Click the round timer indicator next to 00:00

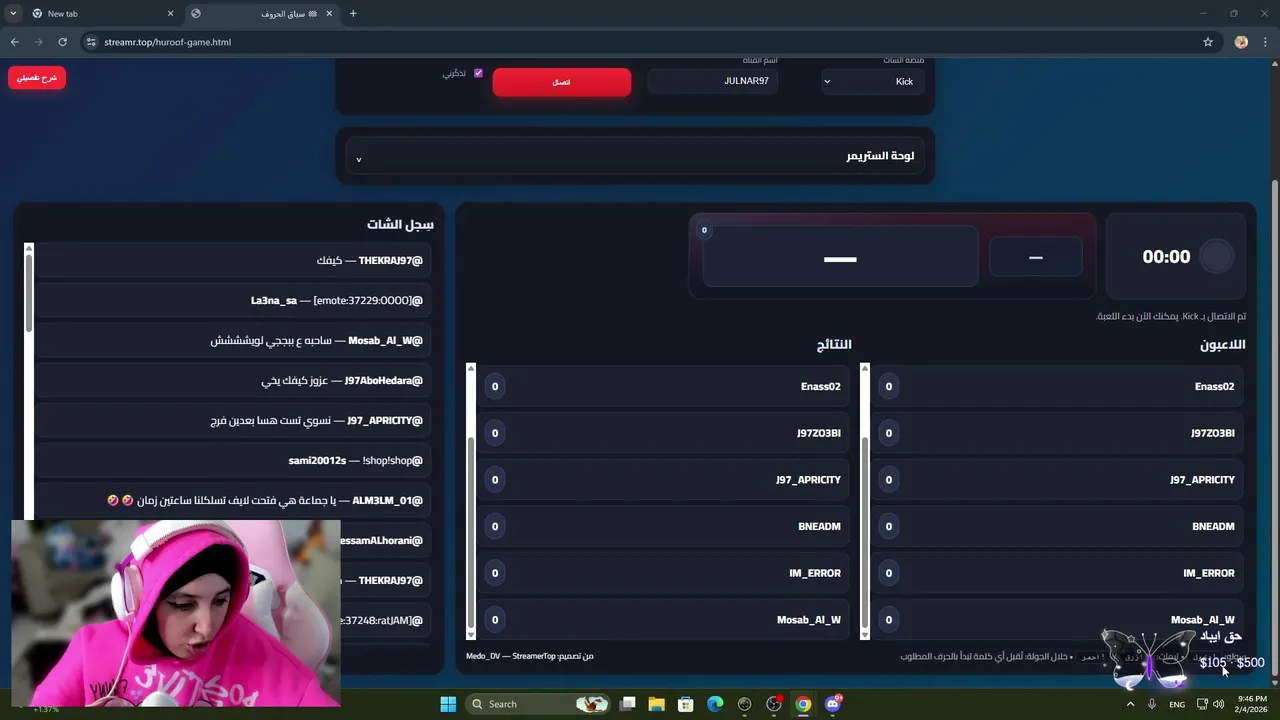click(1216, 257)
